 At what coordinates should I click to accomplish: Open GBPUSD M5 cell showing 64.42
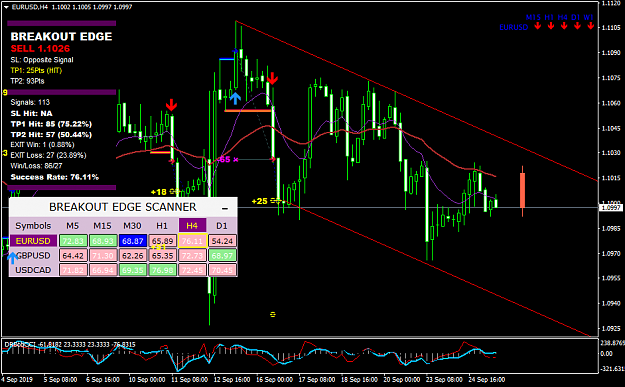[73, 255]
